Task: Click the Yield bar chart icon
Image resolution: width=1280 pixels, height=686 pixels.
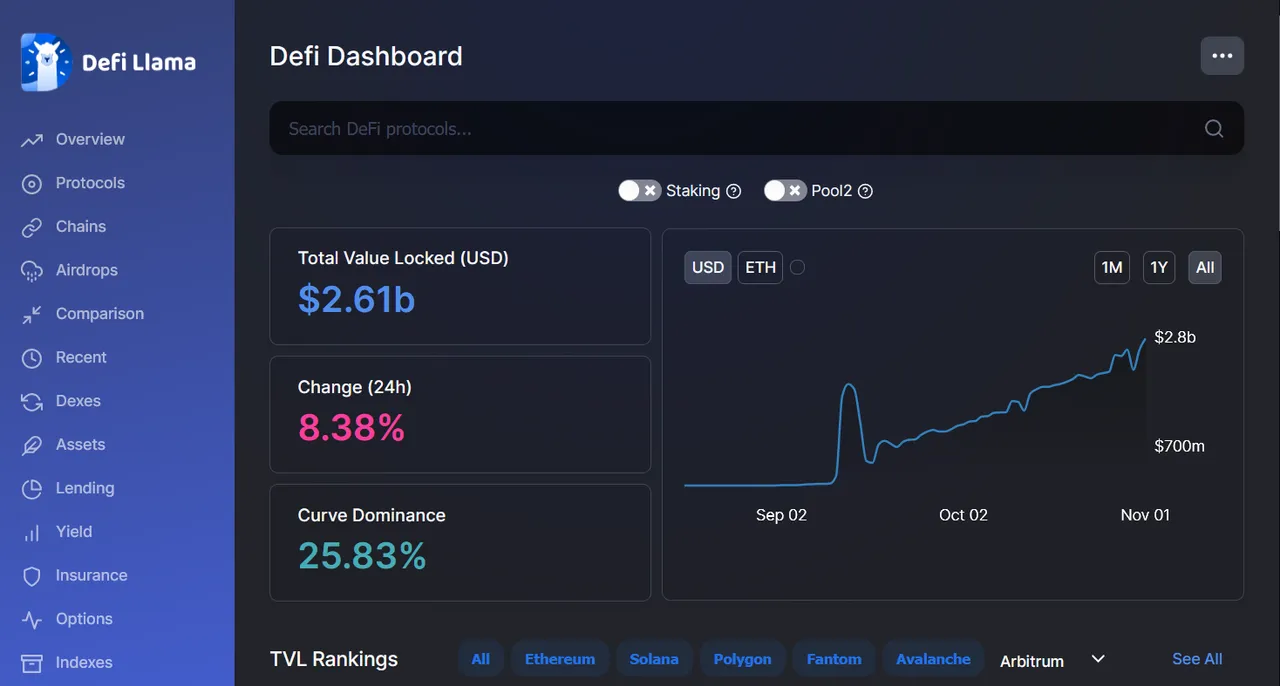Action: click(32, 532)
